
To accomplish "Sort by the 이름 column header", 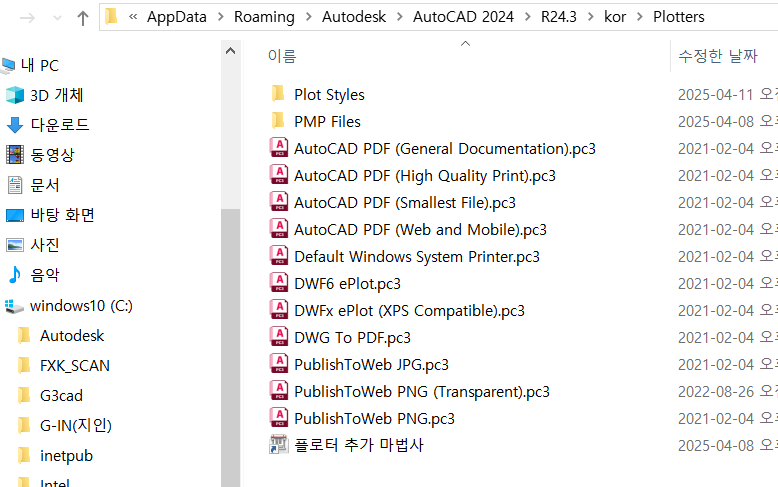I will [282, 56].
